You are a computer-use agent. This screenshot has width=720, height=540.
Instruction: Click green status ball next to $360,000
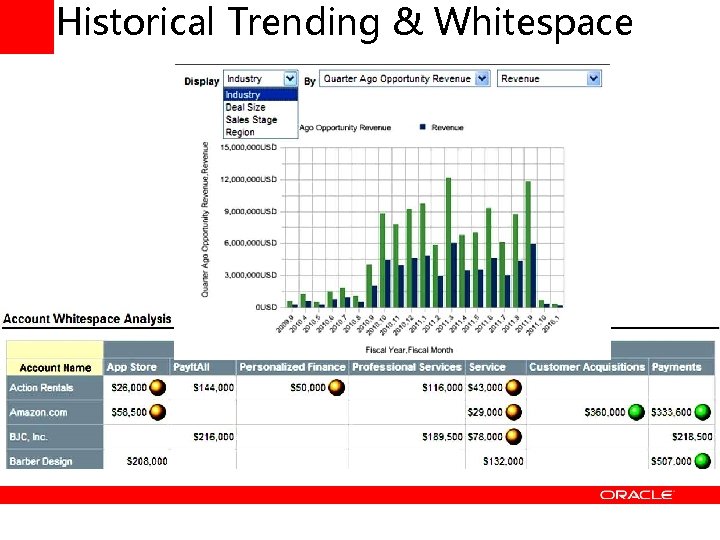coord(636,412)
